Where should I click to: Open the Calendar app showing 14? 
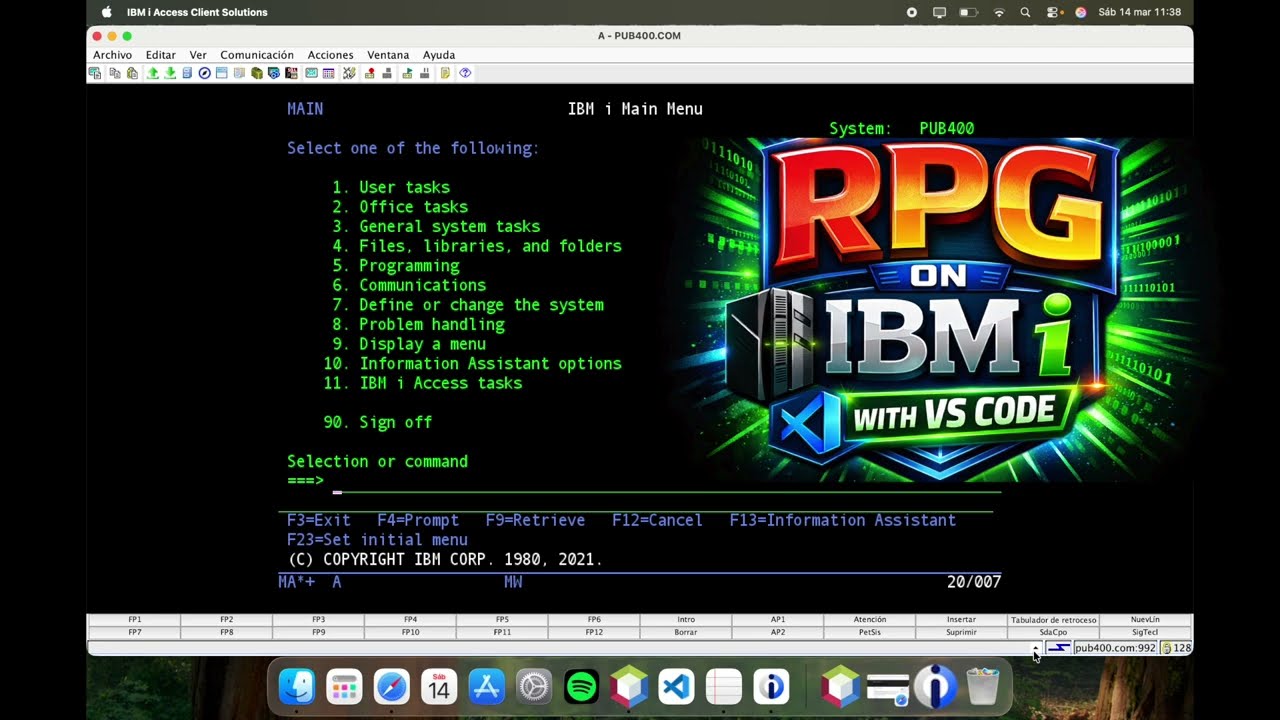439,687
